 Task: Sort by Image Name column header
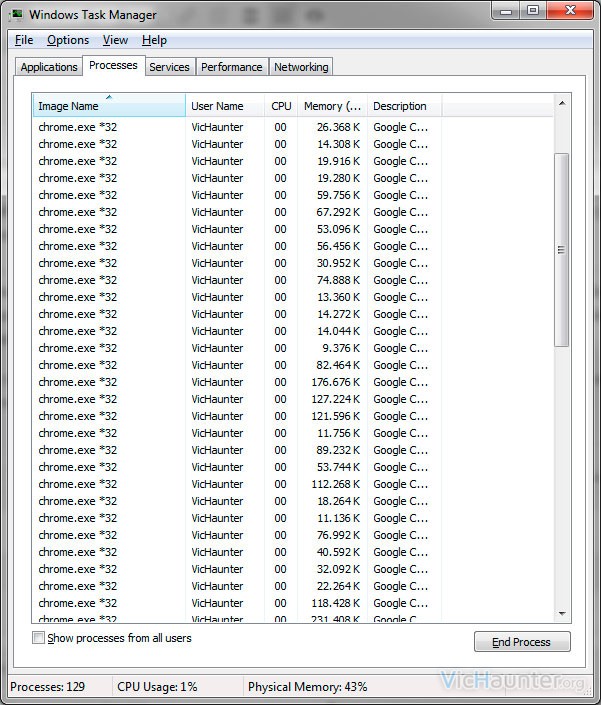[109, 106]
